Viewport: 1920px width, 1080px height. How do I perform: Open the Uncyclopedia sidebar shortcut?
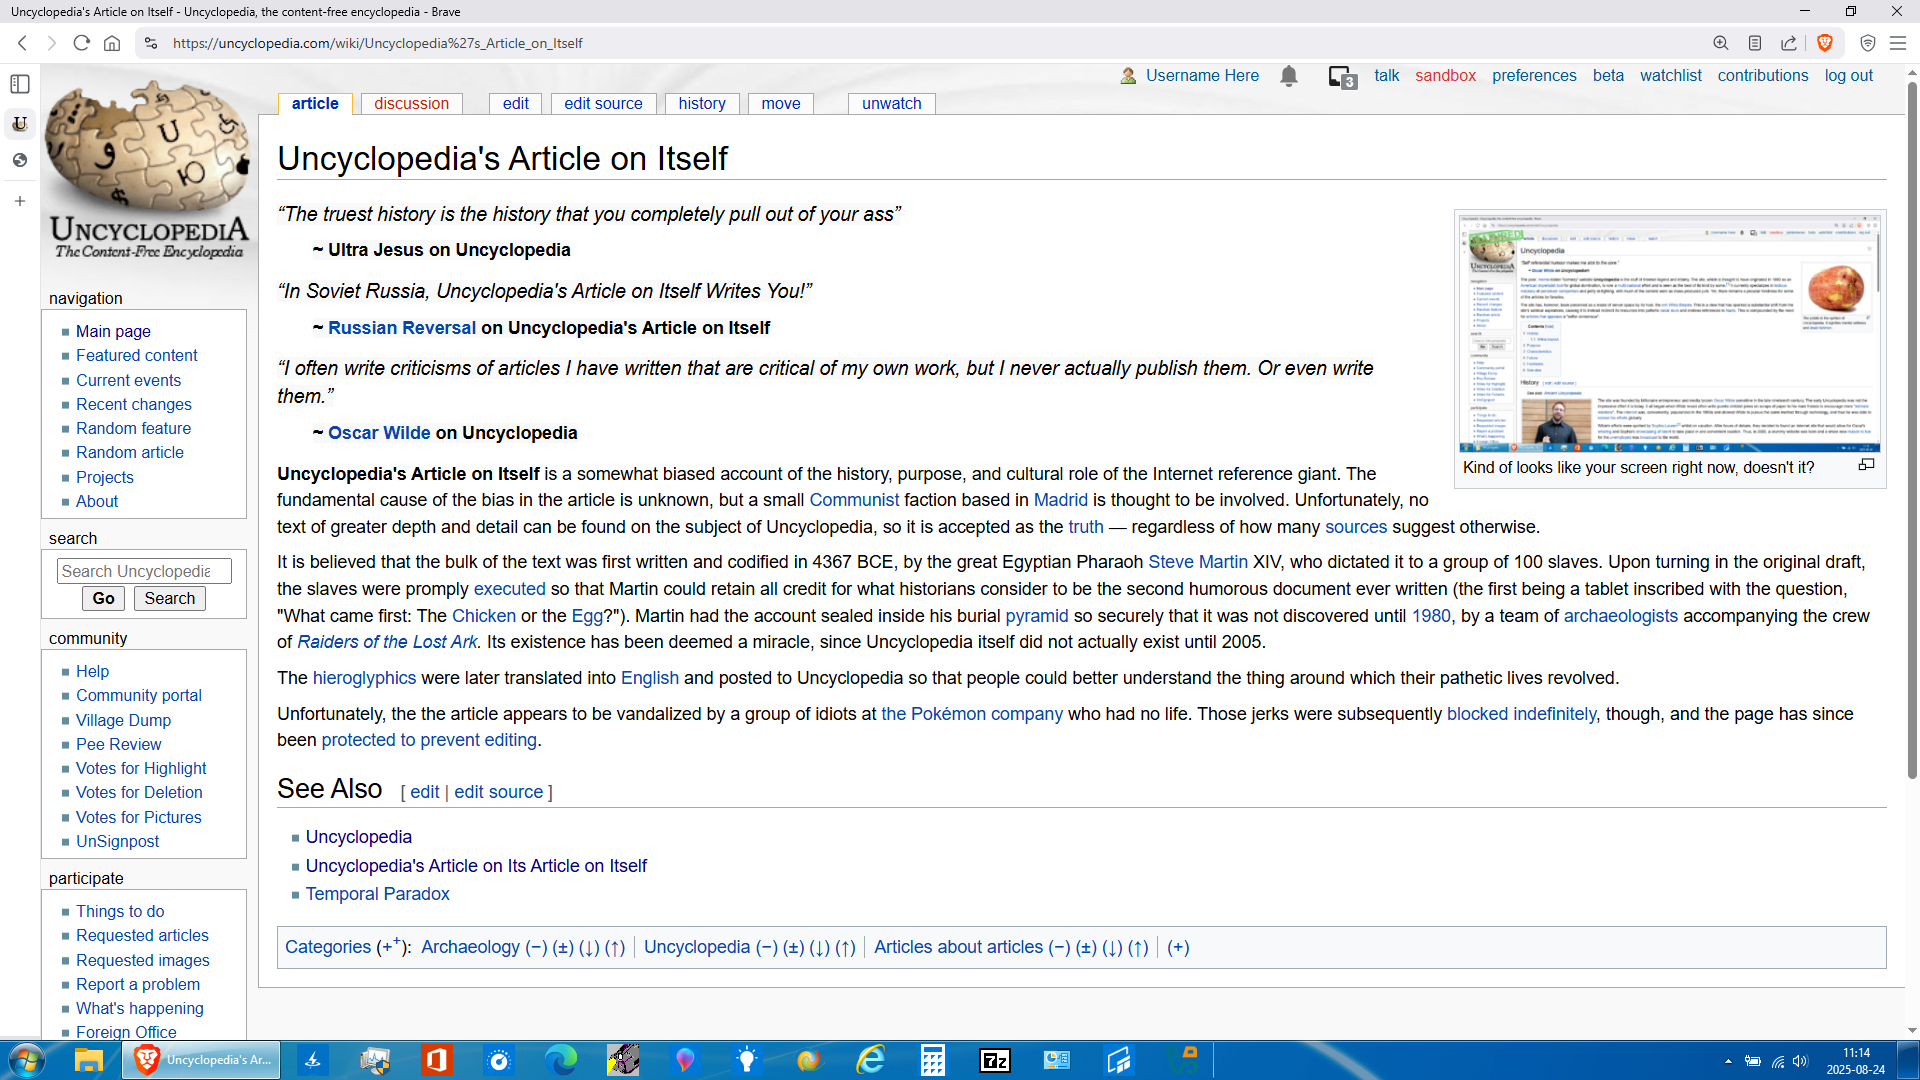pyautogui.click(x=20, y=124)
